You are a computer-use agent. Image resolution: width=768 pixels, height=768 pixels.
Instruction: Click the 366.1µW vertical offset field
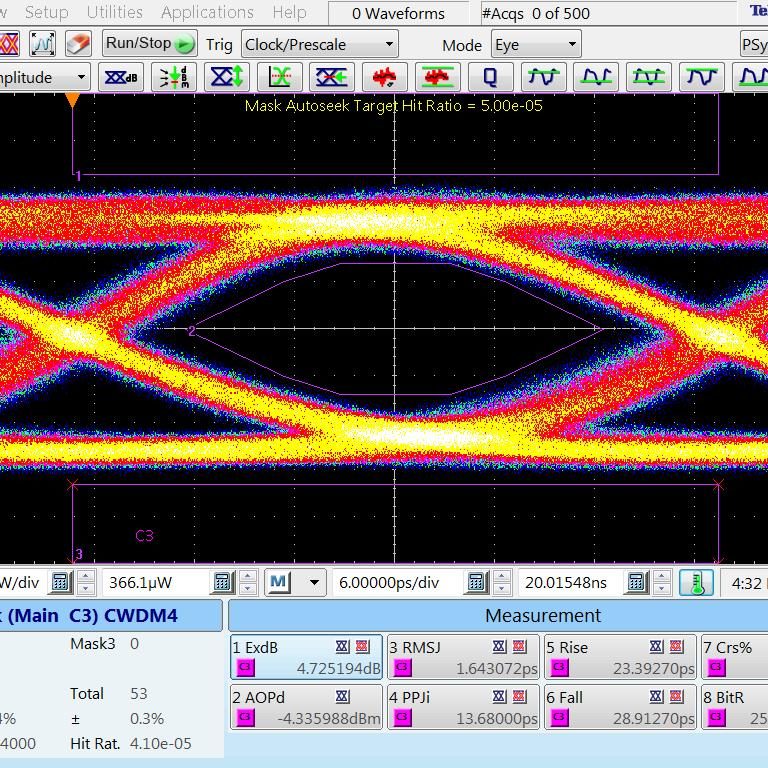[155, 582]
